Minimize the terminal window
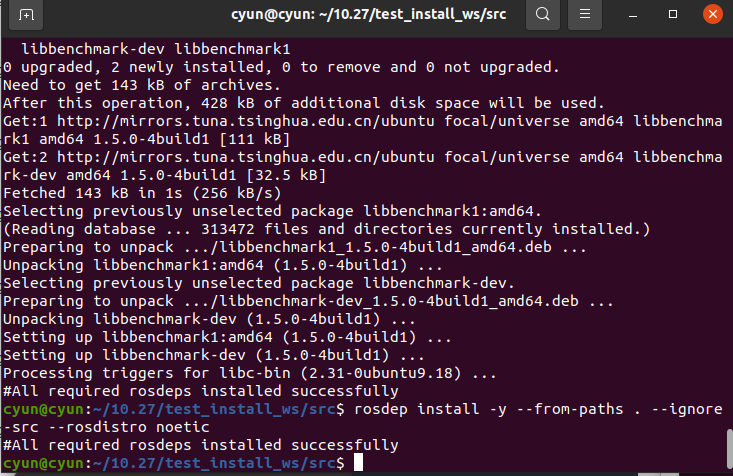This screenshot has height=476, width=733. pos(633,15)
